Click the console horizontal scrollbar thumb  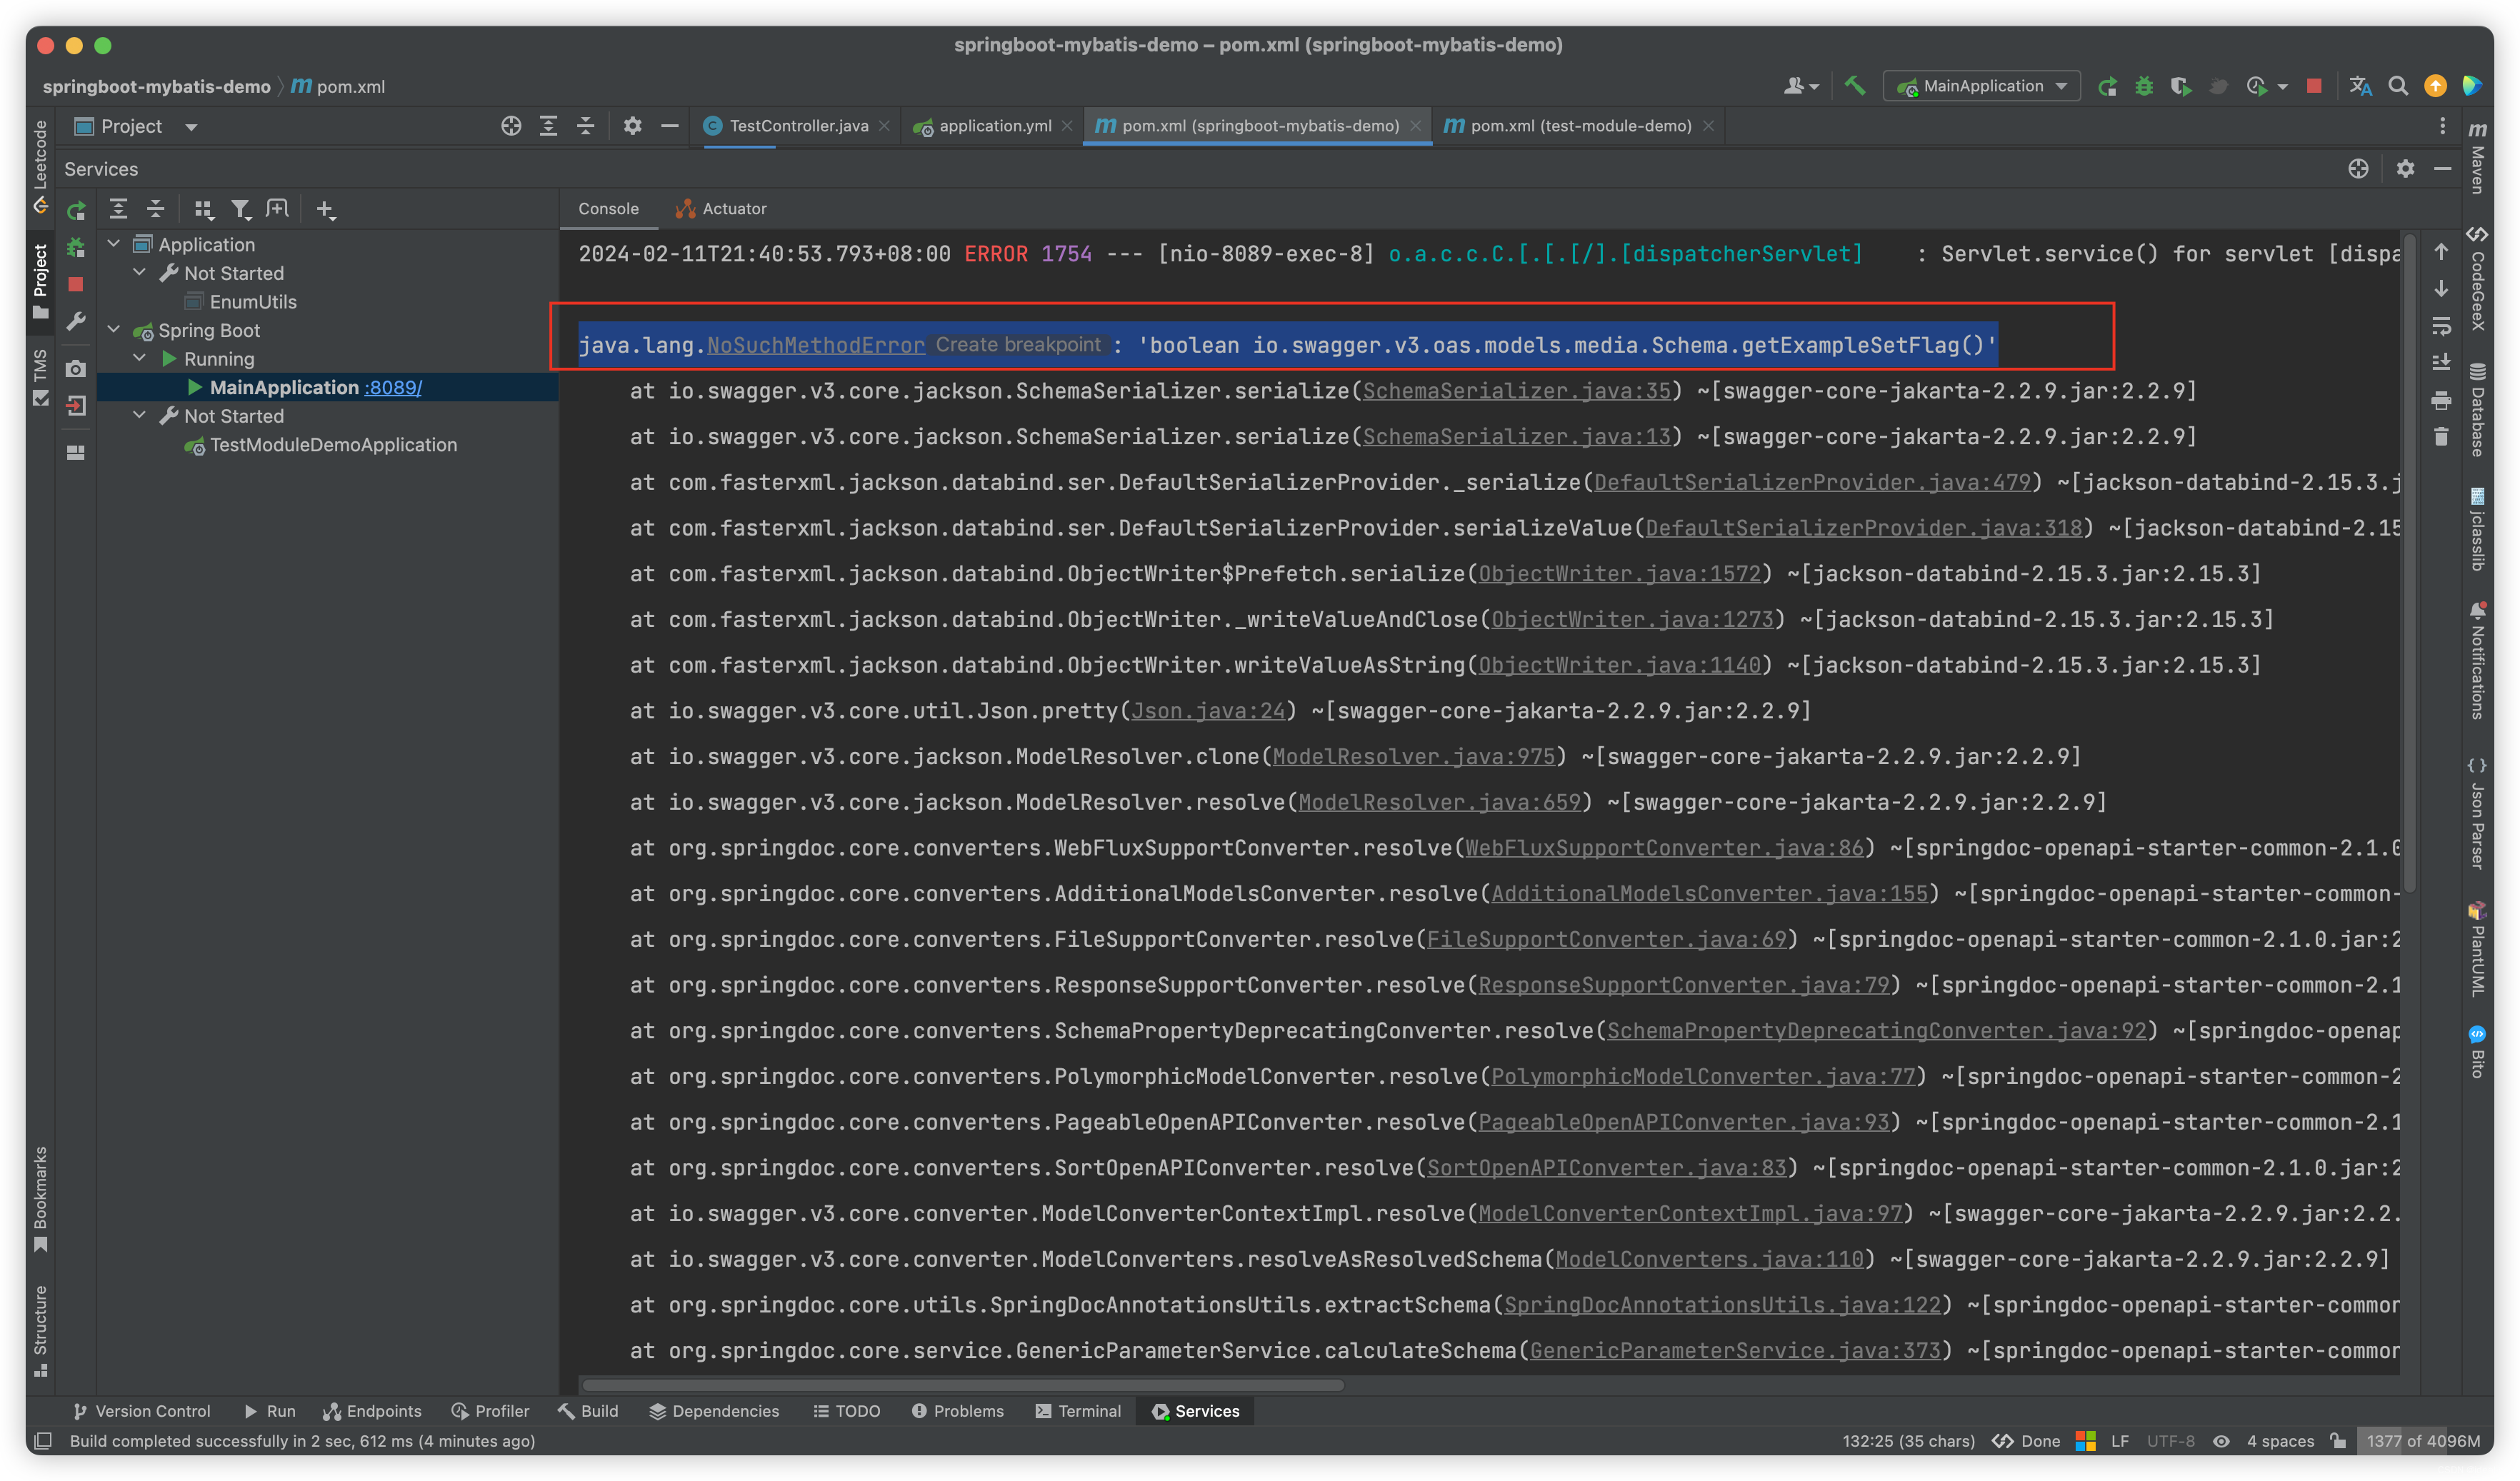pyautogui.click(x=962, y=1385)
